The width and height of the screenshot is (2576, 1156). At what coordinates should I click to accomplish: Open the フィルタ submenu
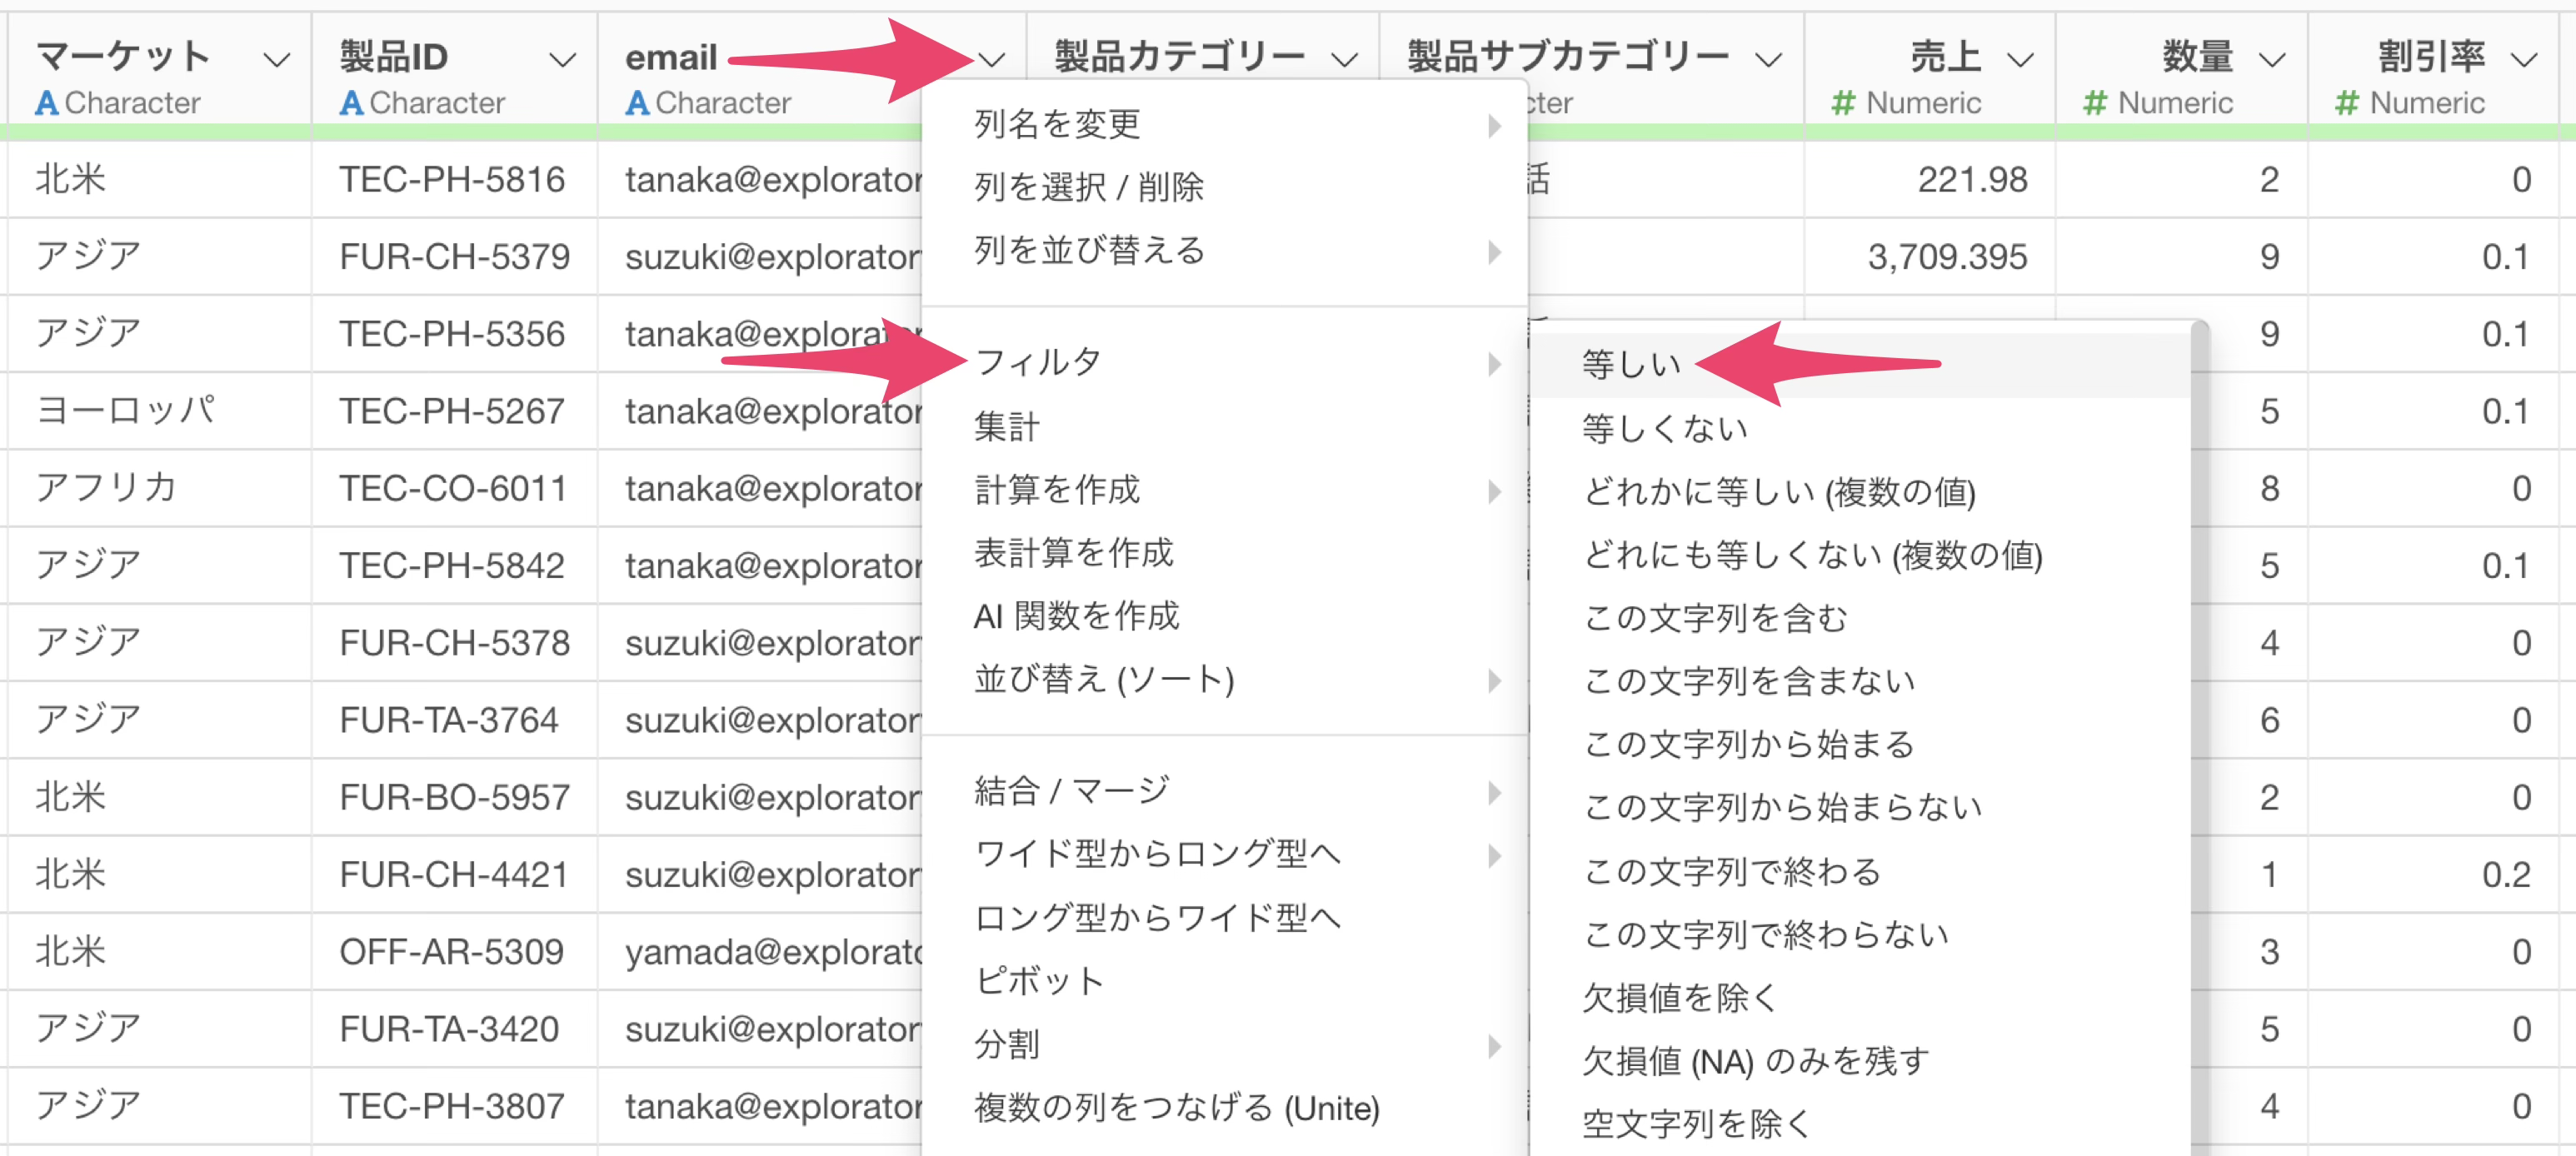click(1038, 362)
